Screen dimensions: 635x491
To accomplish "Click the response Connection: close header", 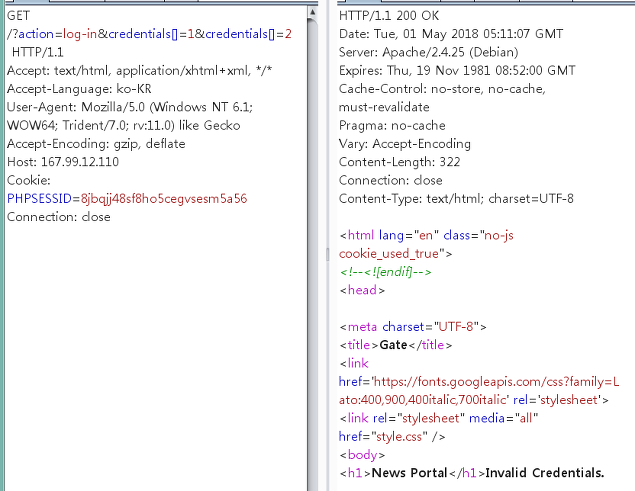I will pos(390,180).
